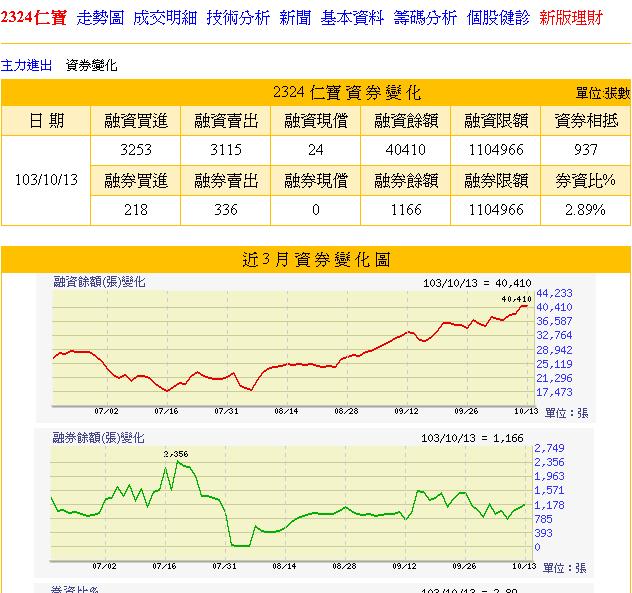Image resolution: width=632 pixels, height=593 pixels.
Task: Click the value 336
Action: point(226,210)
